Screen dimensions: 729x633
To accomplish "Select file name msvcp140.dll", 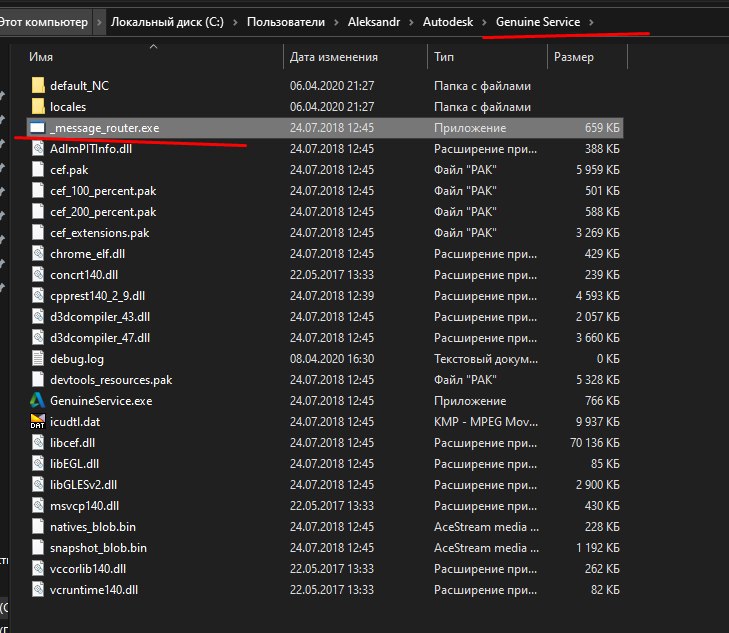I will 84,506.
